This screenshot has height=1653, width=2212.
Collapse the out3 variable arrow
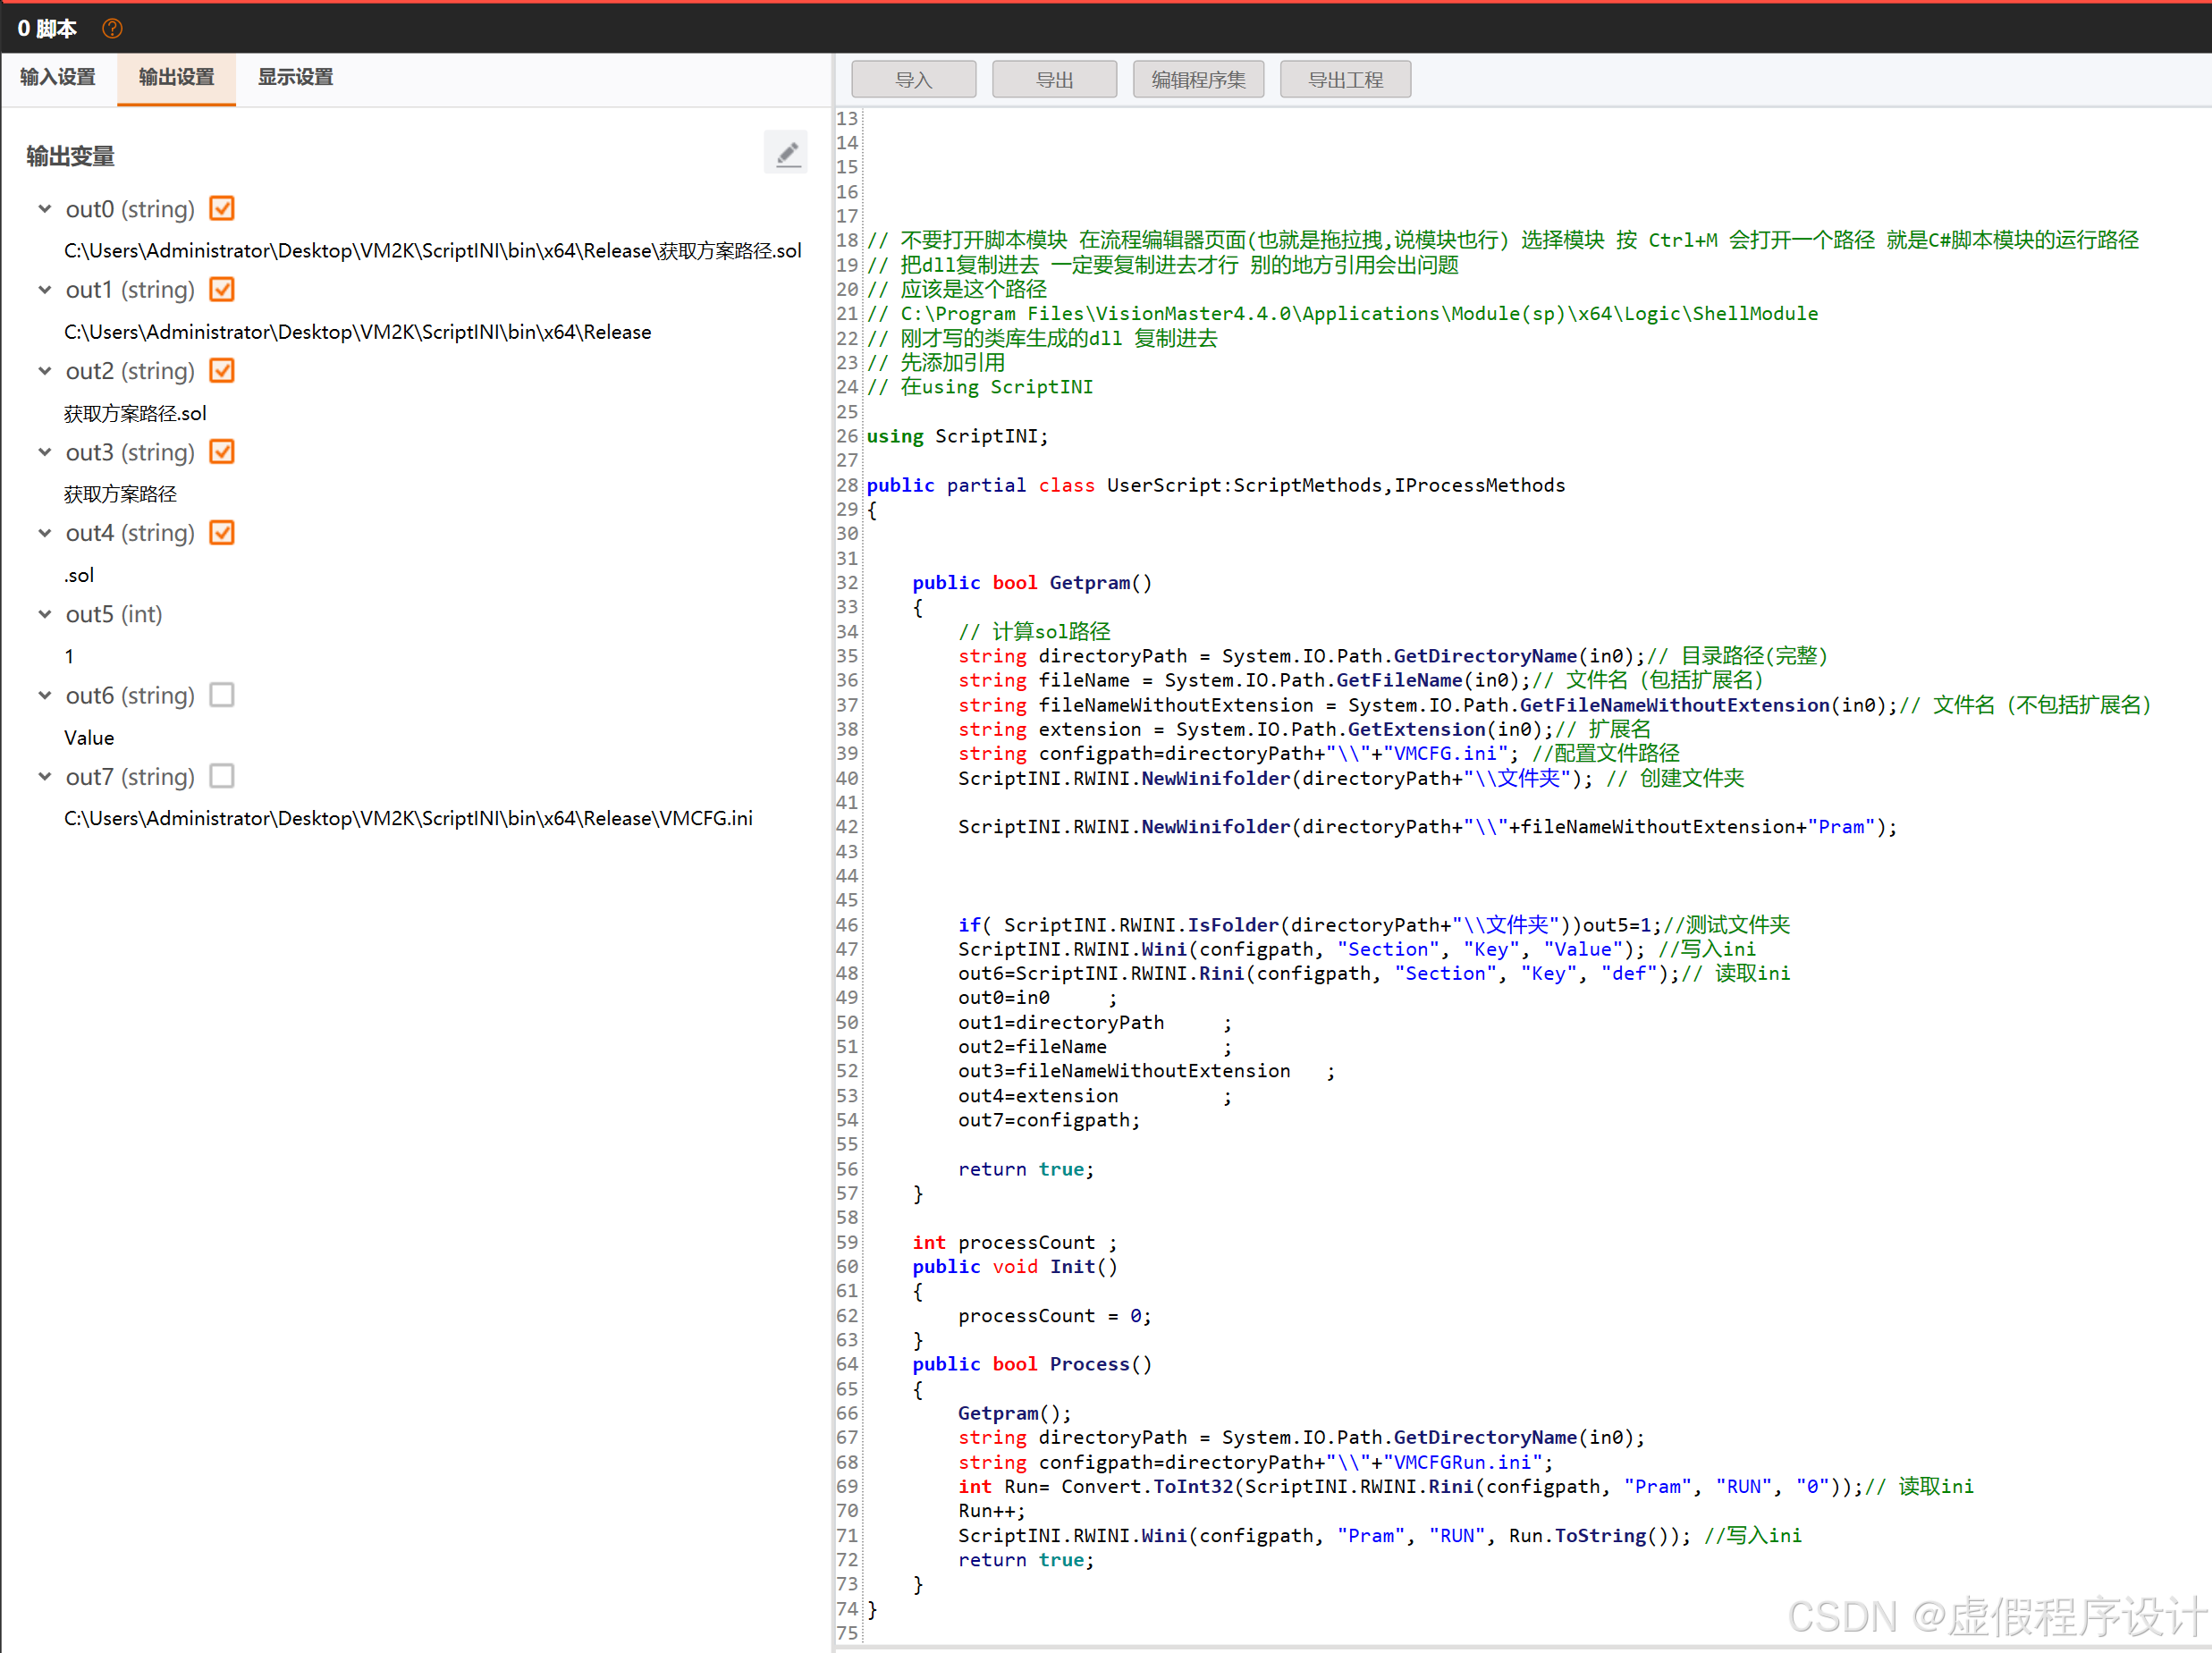[45, 452]
